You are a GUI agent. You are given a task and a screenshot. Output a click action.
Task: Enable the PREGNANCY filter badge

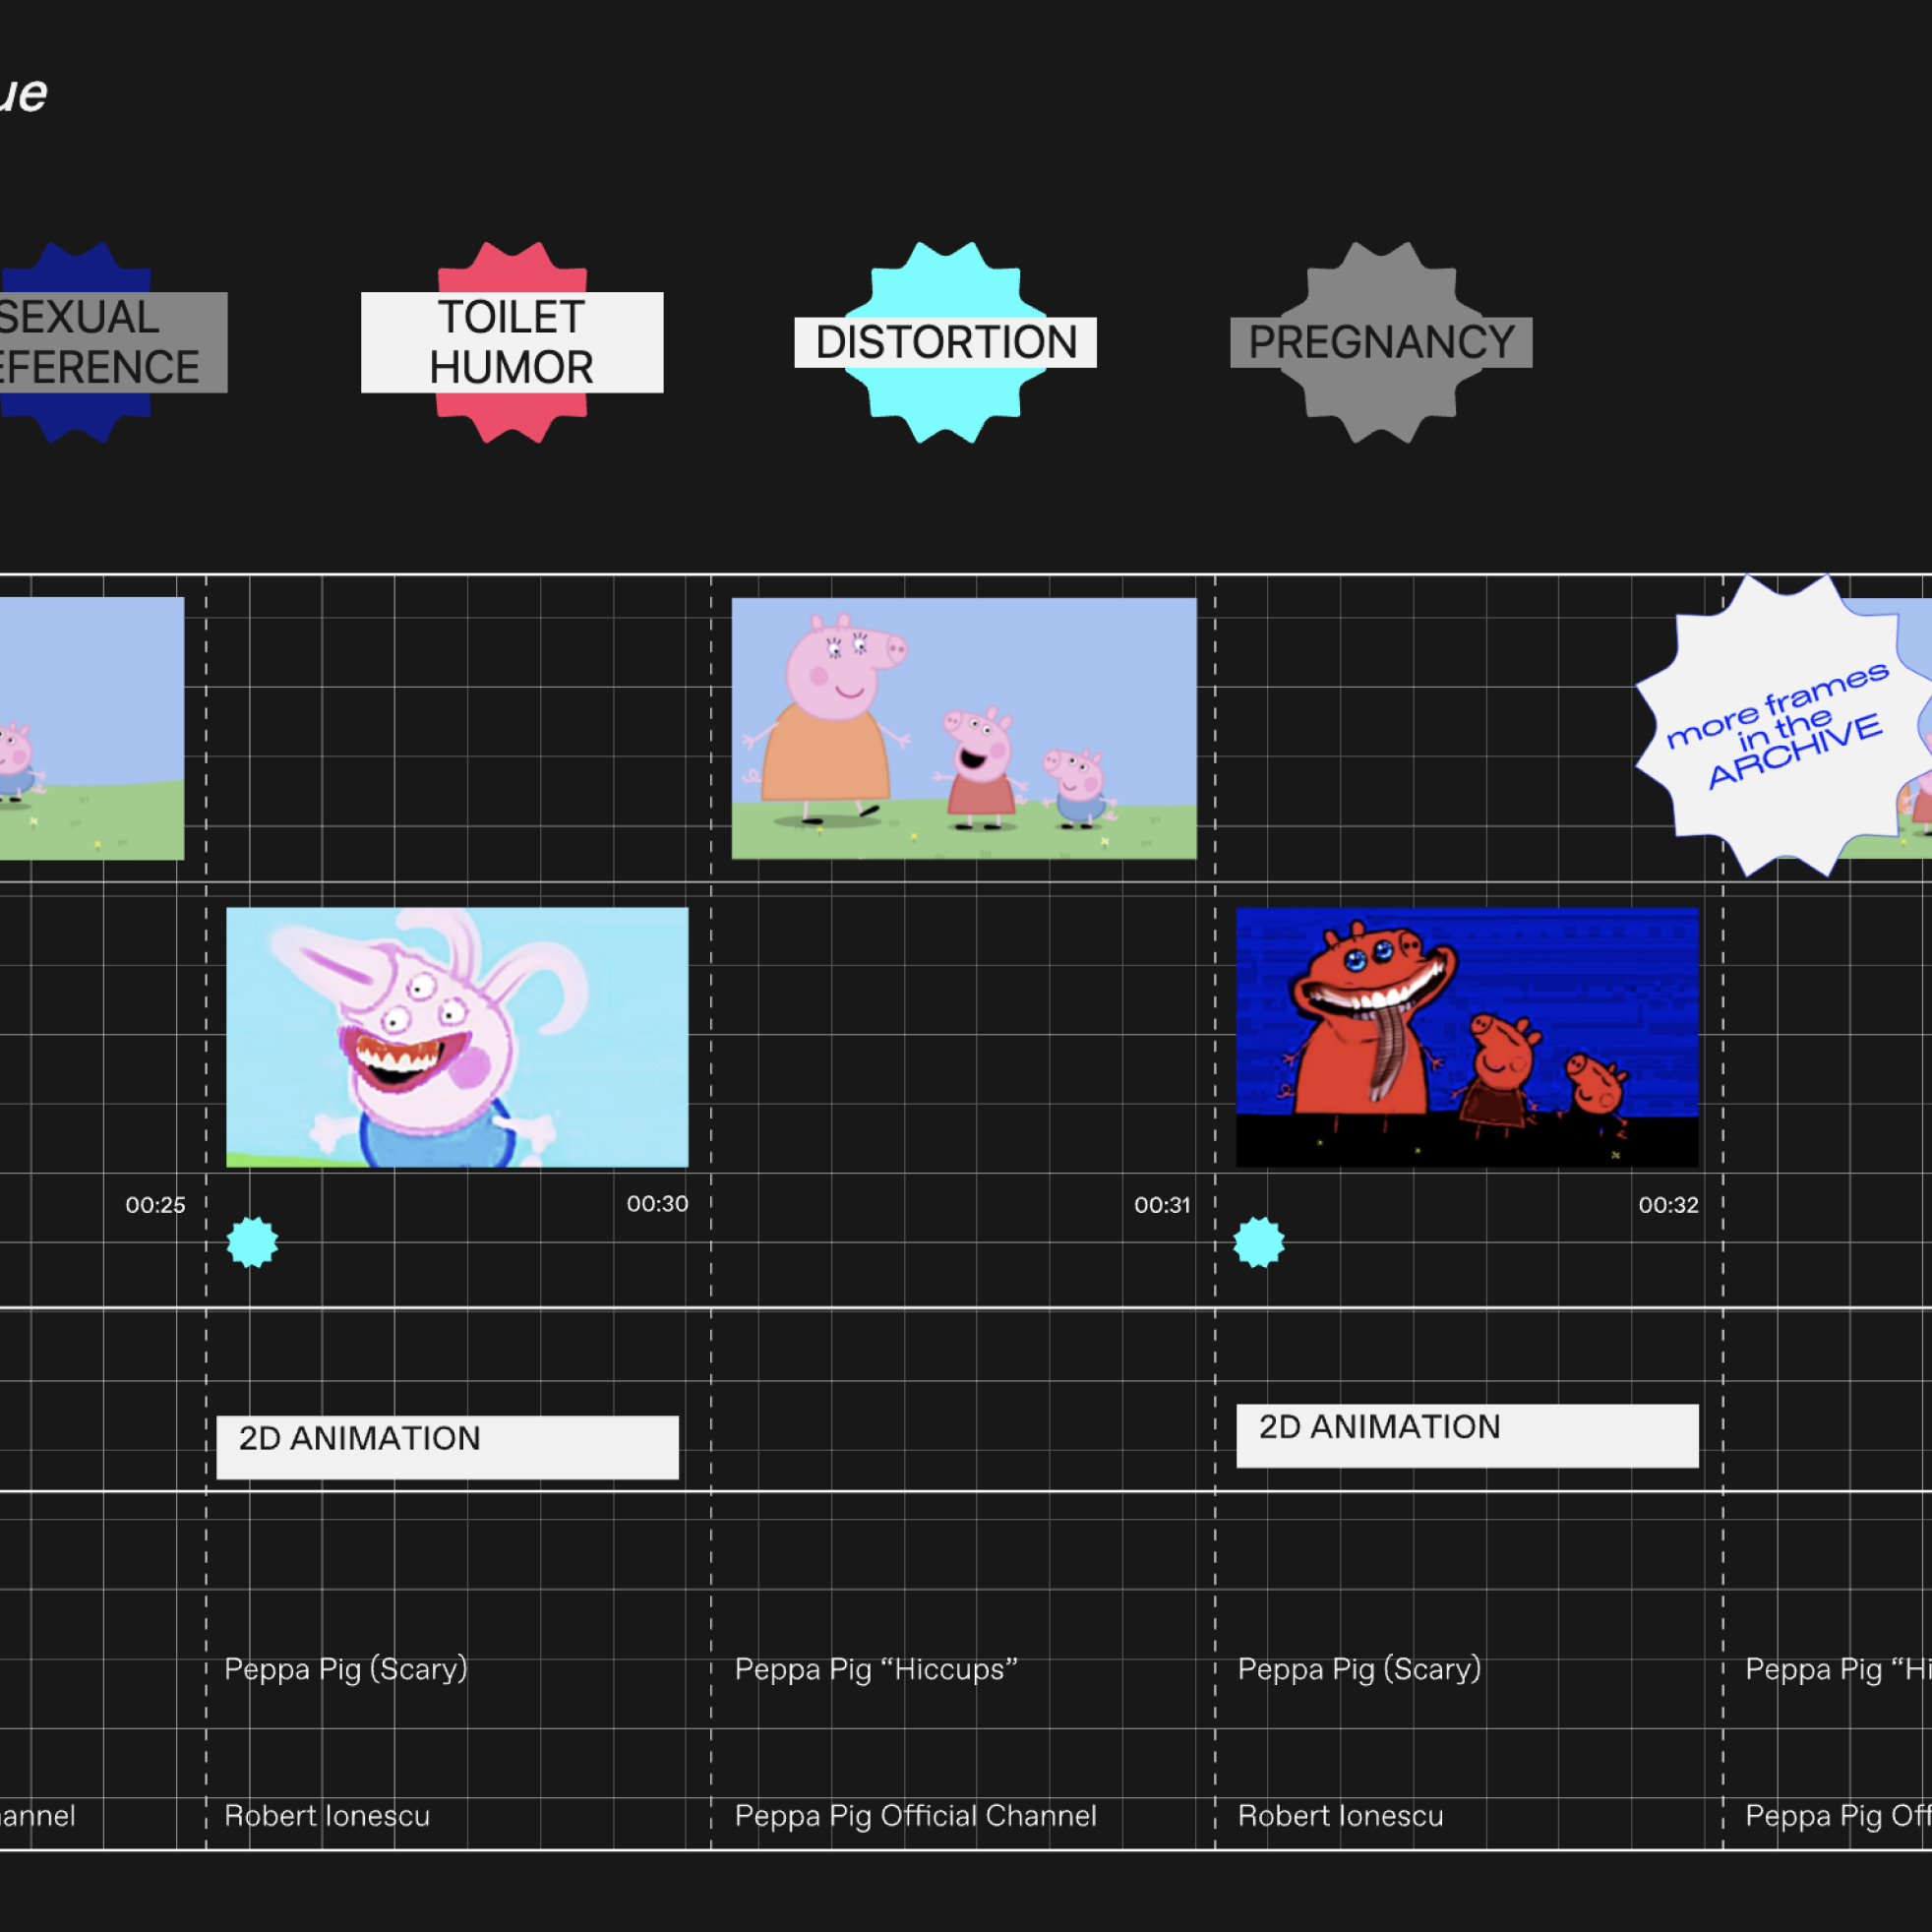point(1380,342)
